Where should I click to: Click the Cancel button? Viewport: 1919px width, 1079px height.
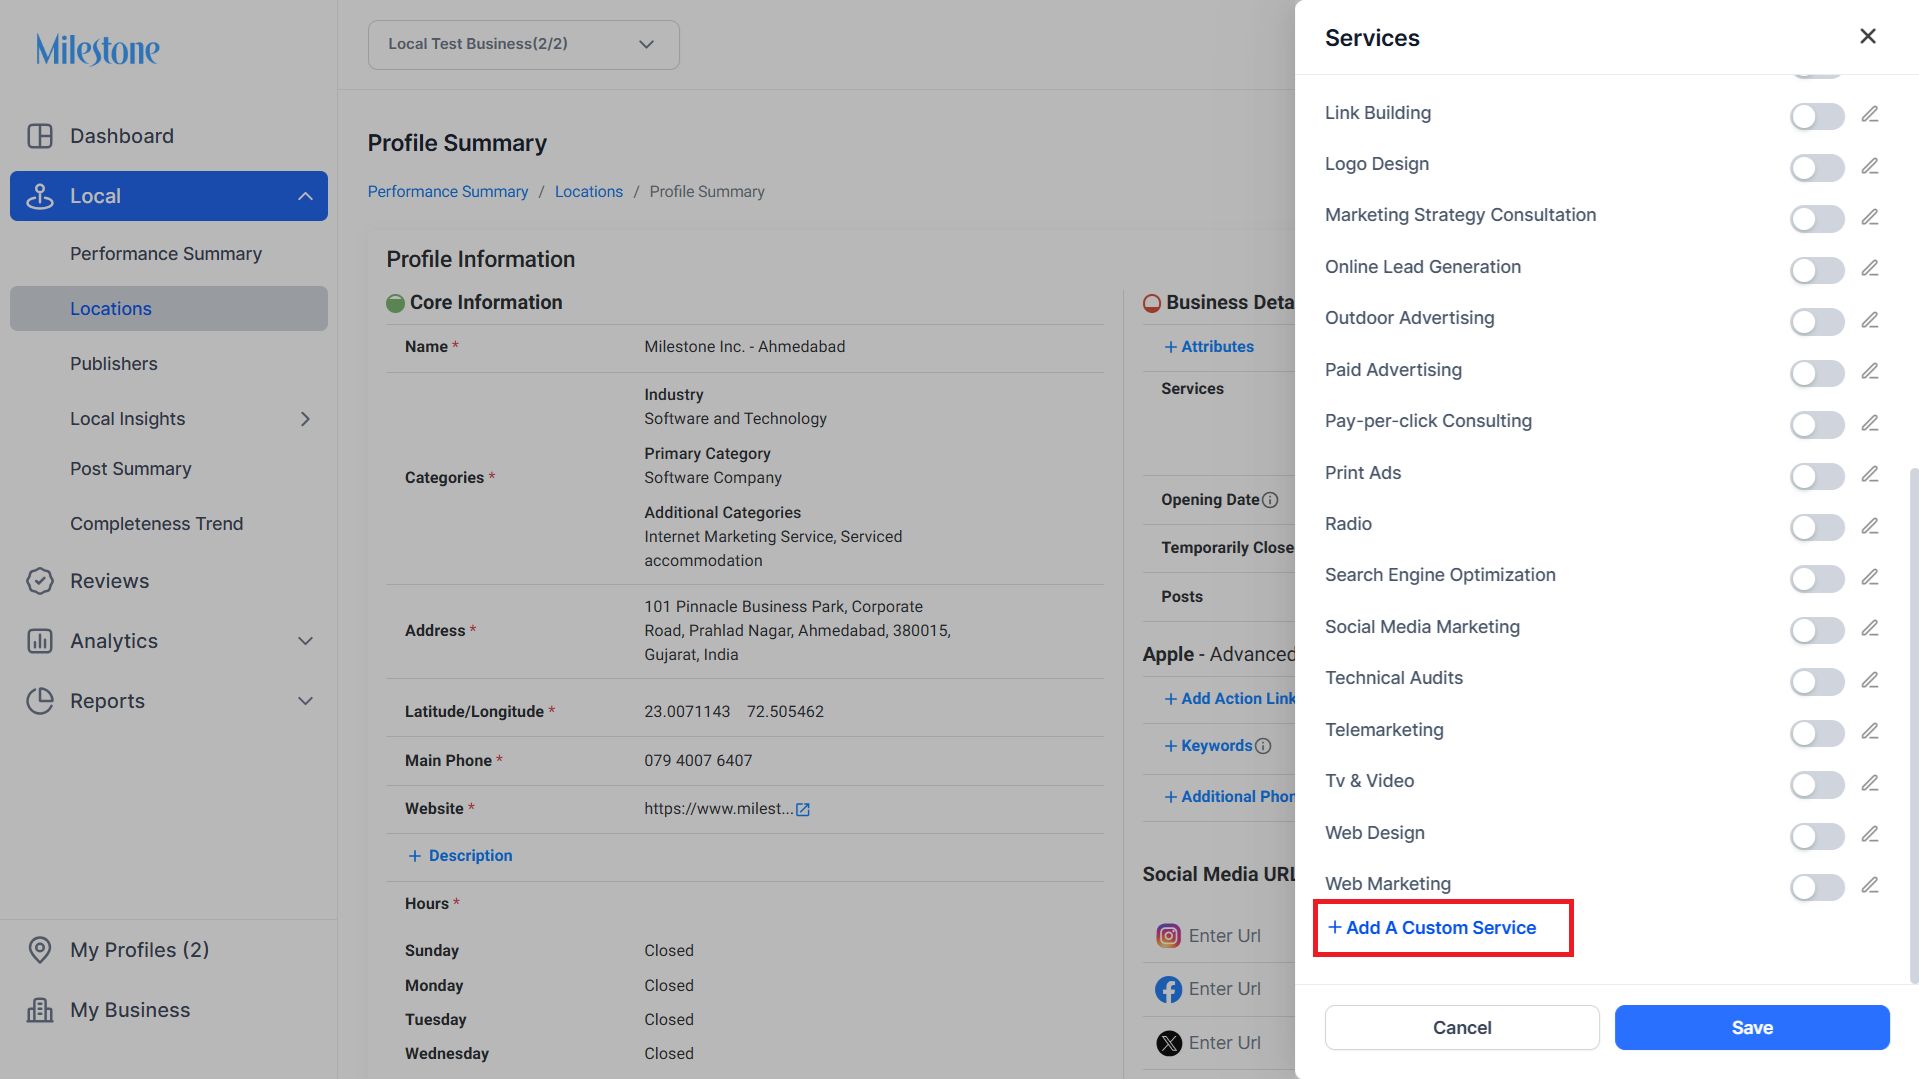[1462, 1028]
